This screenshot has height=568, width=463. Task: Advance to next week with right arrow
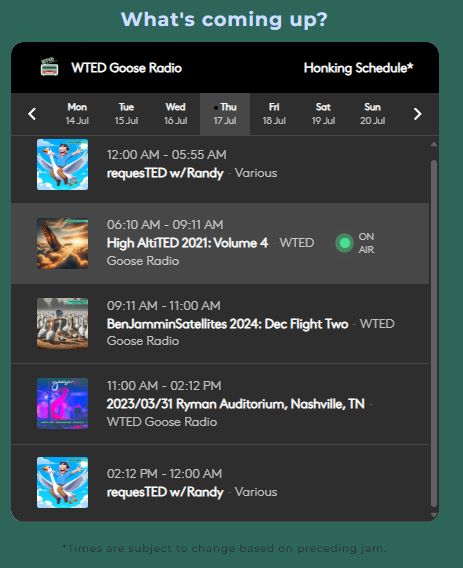417,114
